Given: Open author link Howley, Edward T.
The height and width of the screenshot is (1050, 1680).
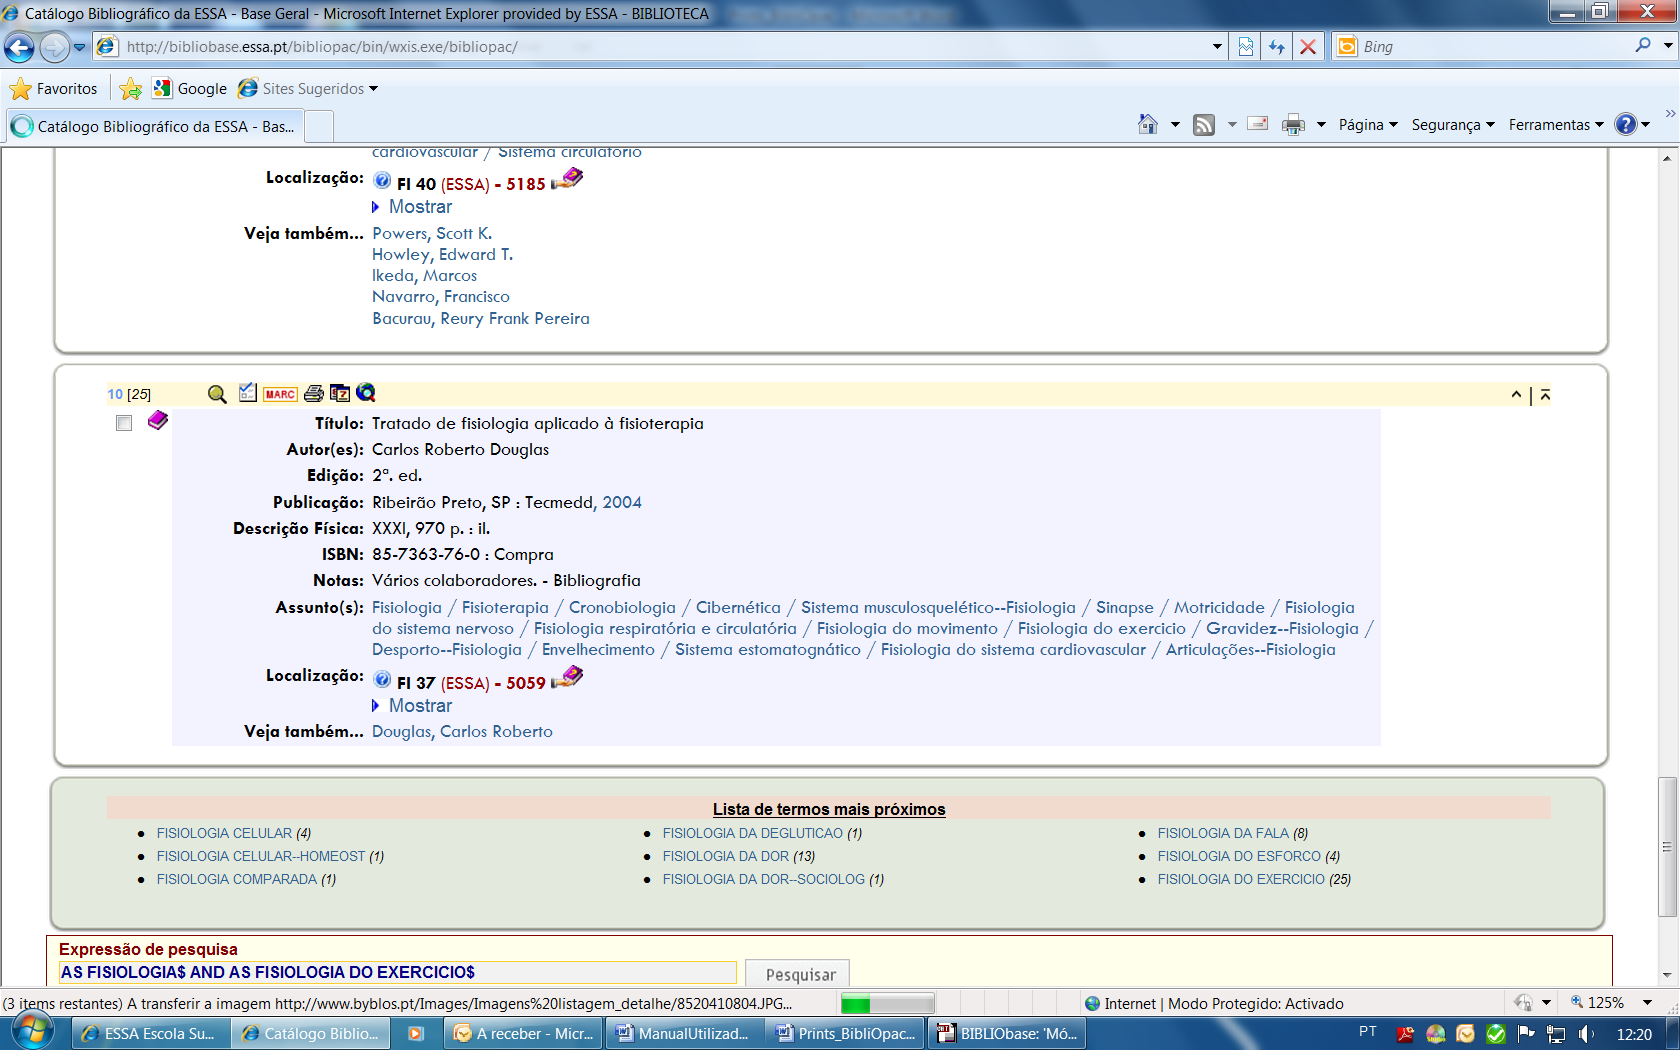Looking at the screenshot, I should pyautogui.click(x=442, y=254).
